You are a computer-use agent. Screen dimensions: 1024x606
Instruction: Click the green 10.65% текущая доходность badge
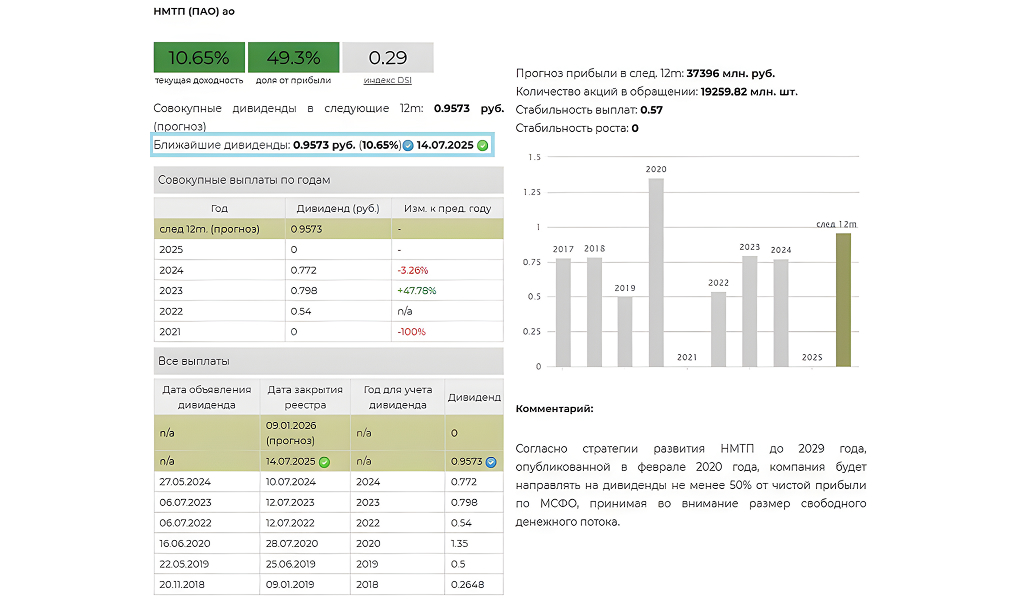coord(198,57)
